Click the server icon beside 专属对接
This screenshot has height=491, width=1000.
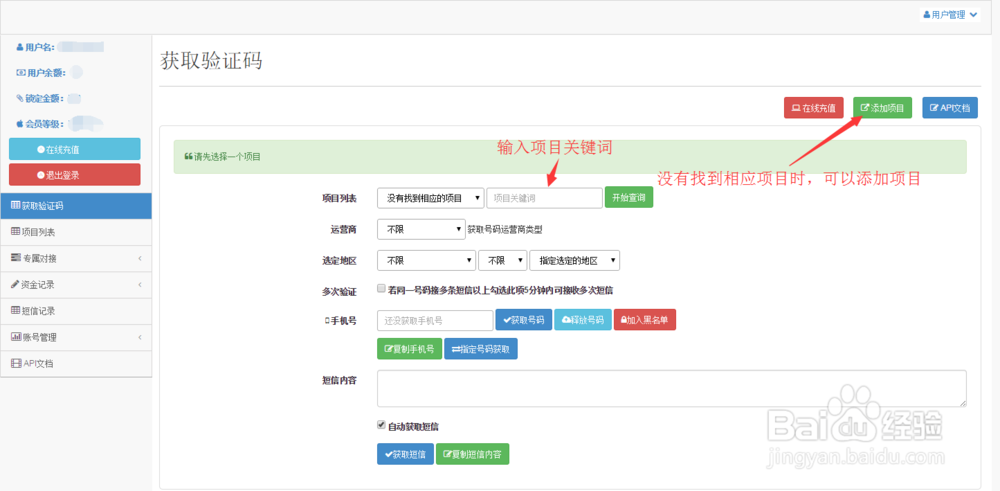click(x=16, y=258)
